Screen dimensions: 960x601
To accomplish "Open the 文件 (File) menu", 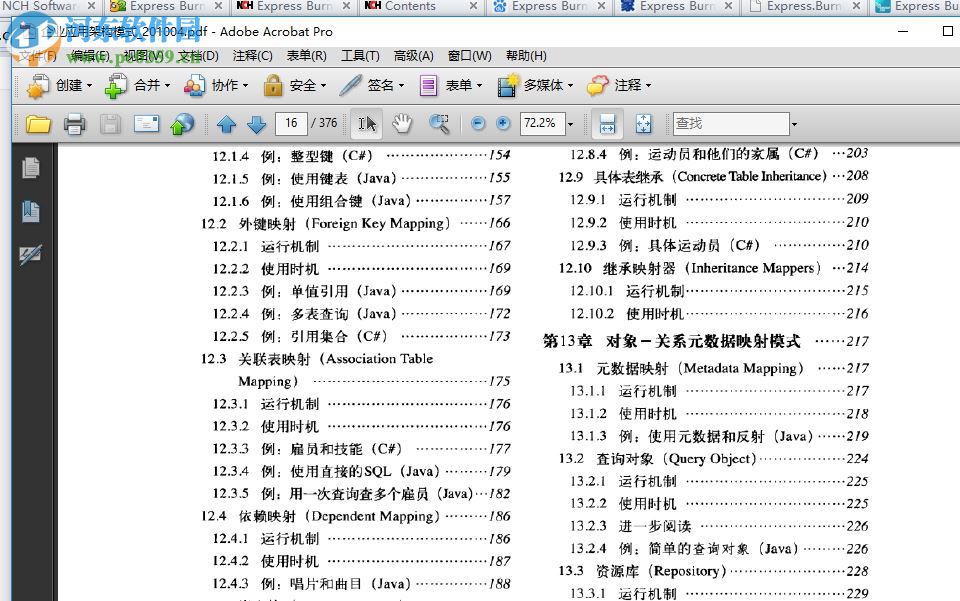I will click(37, 56).
